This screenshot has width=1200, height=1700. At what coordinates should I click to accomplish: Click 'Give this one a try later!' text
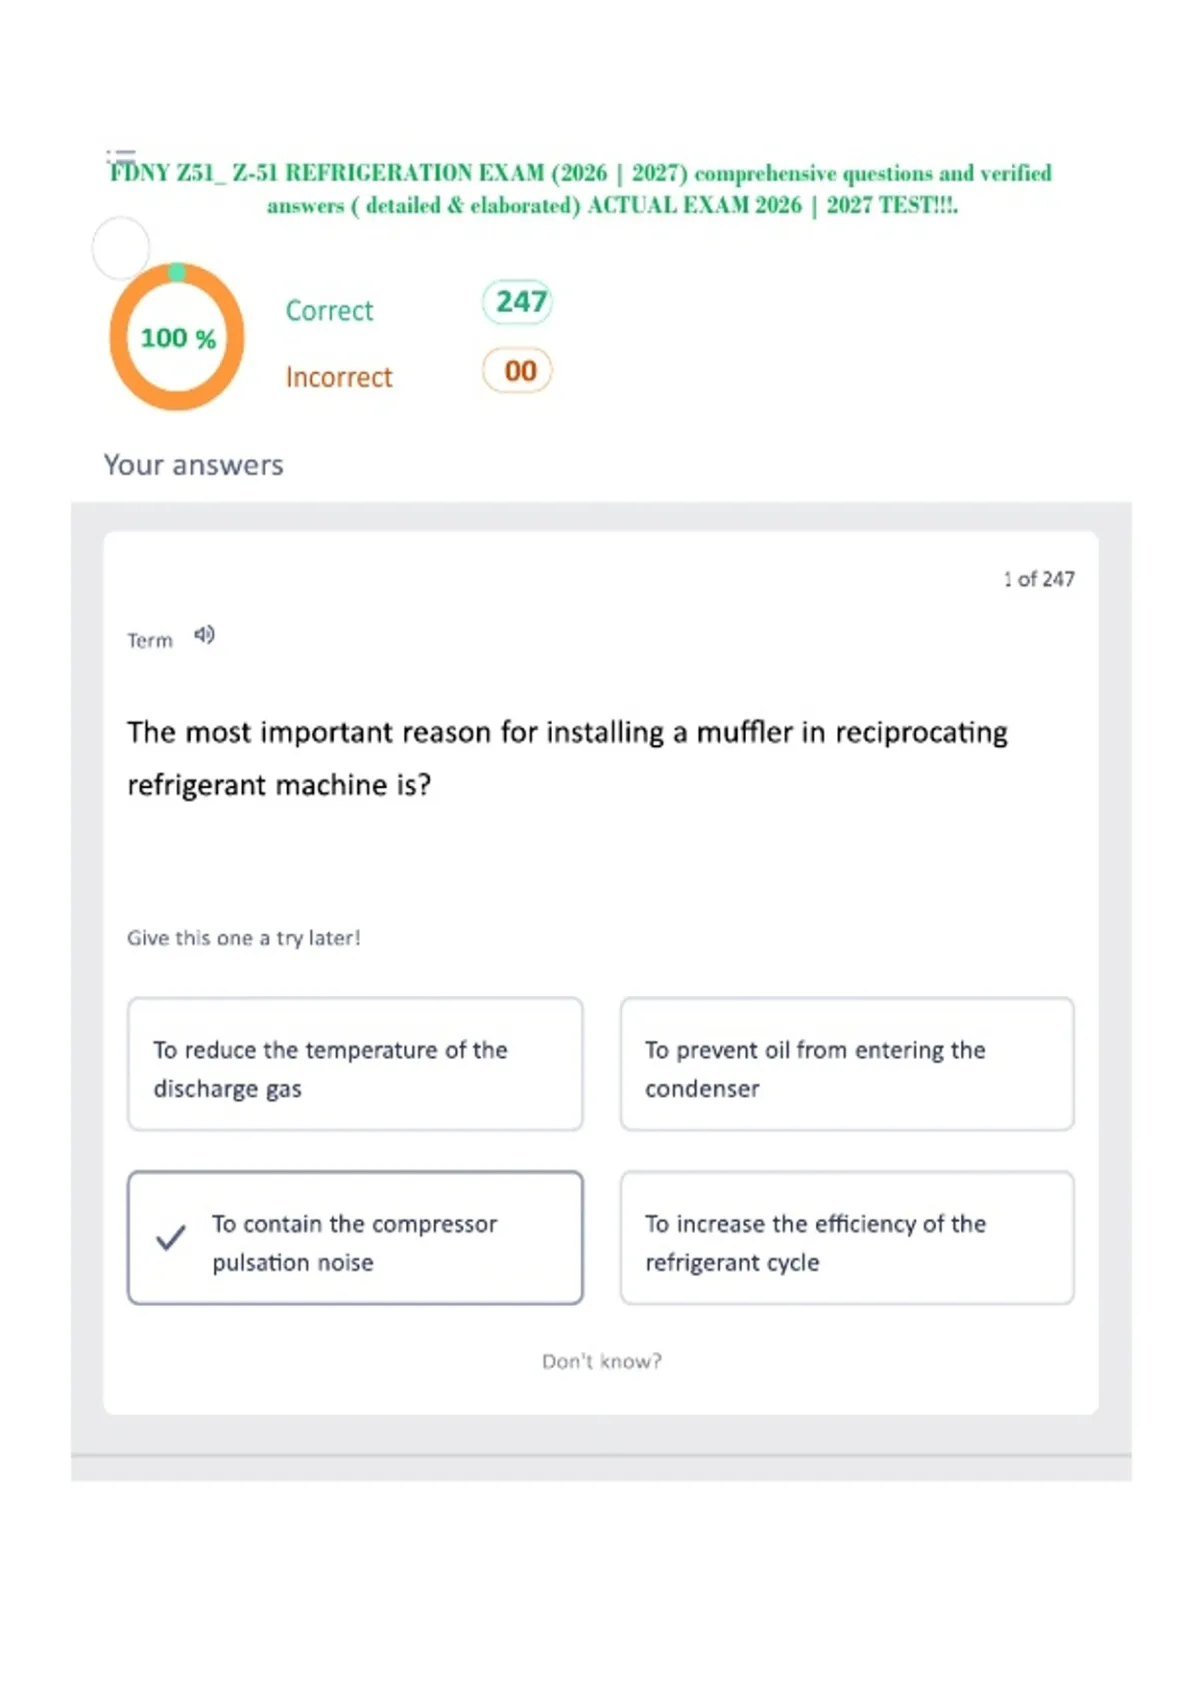tap(244, 938)
